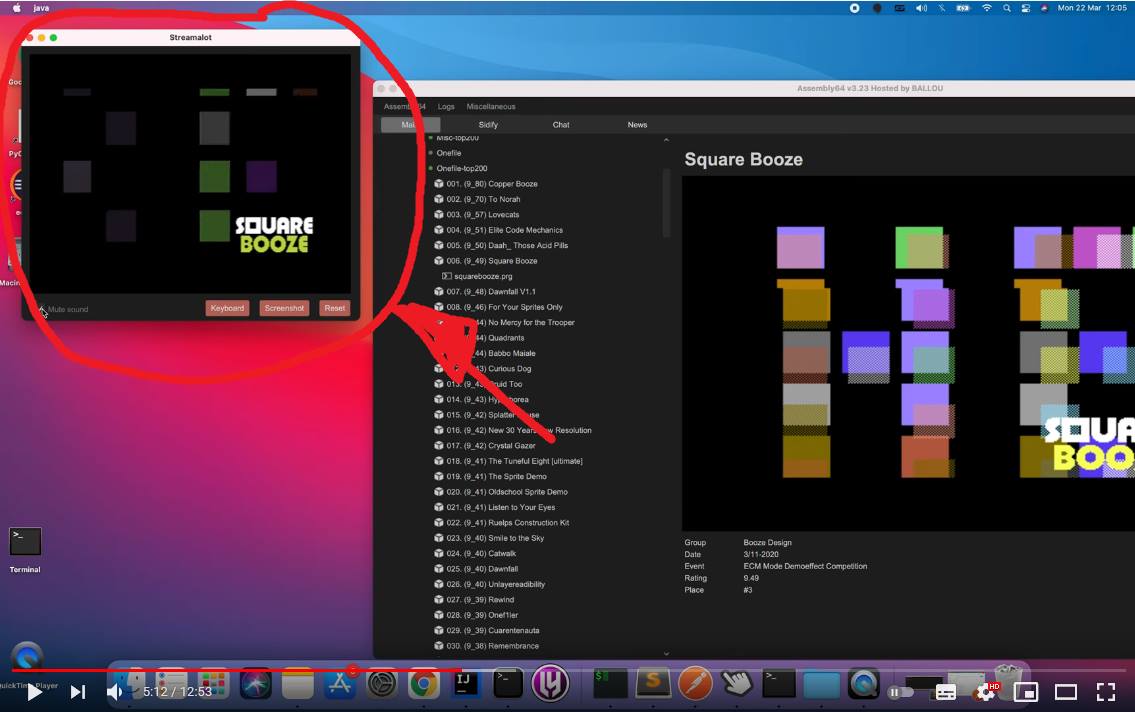Viewport: 1135px width, 712px height.
Task: Select entry 029 Cuarentenauta
Action: click(x=492, y=630)
